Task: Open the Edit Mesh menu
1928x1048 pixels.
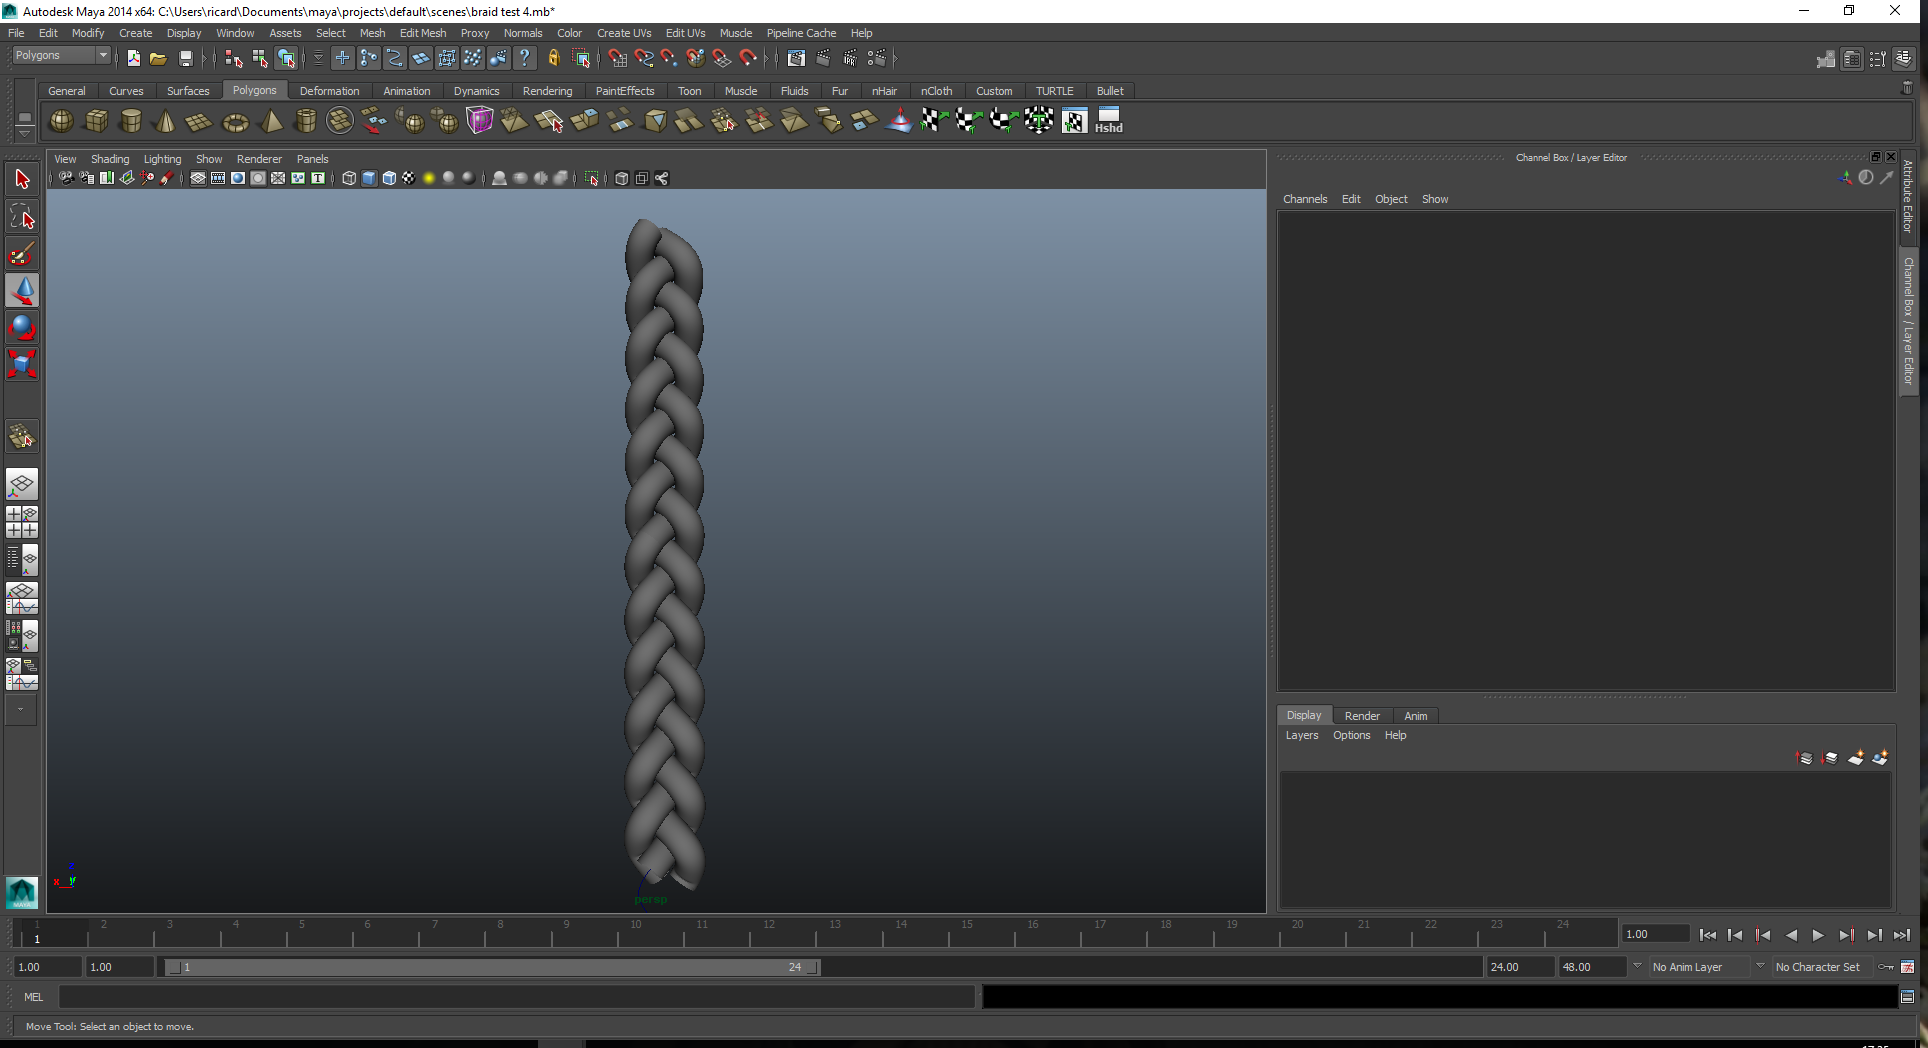Action: click(422, 33)
